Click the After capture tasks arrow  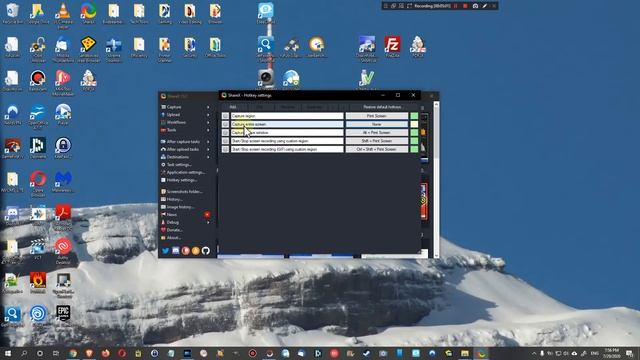(x=209, y=142)
